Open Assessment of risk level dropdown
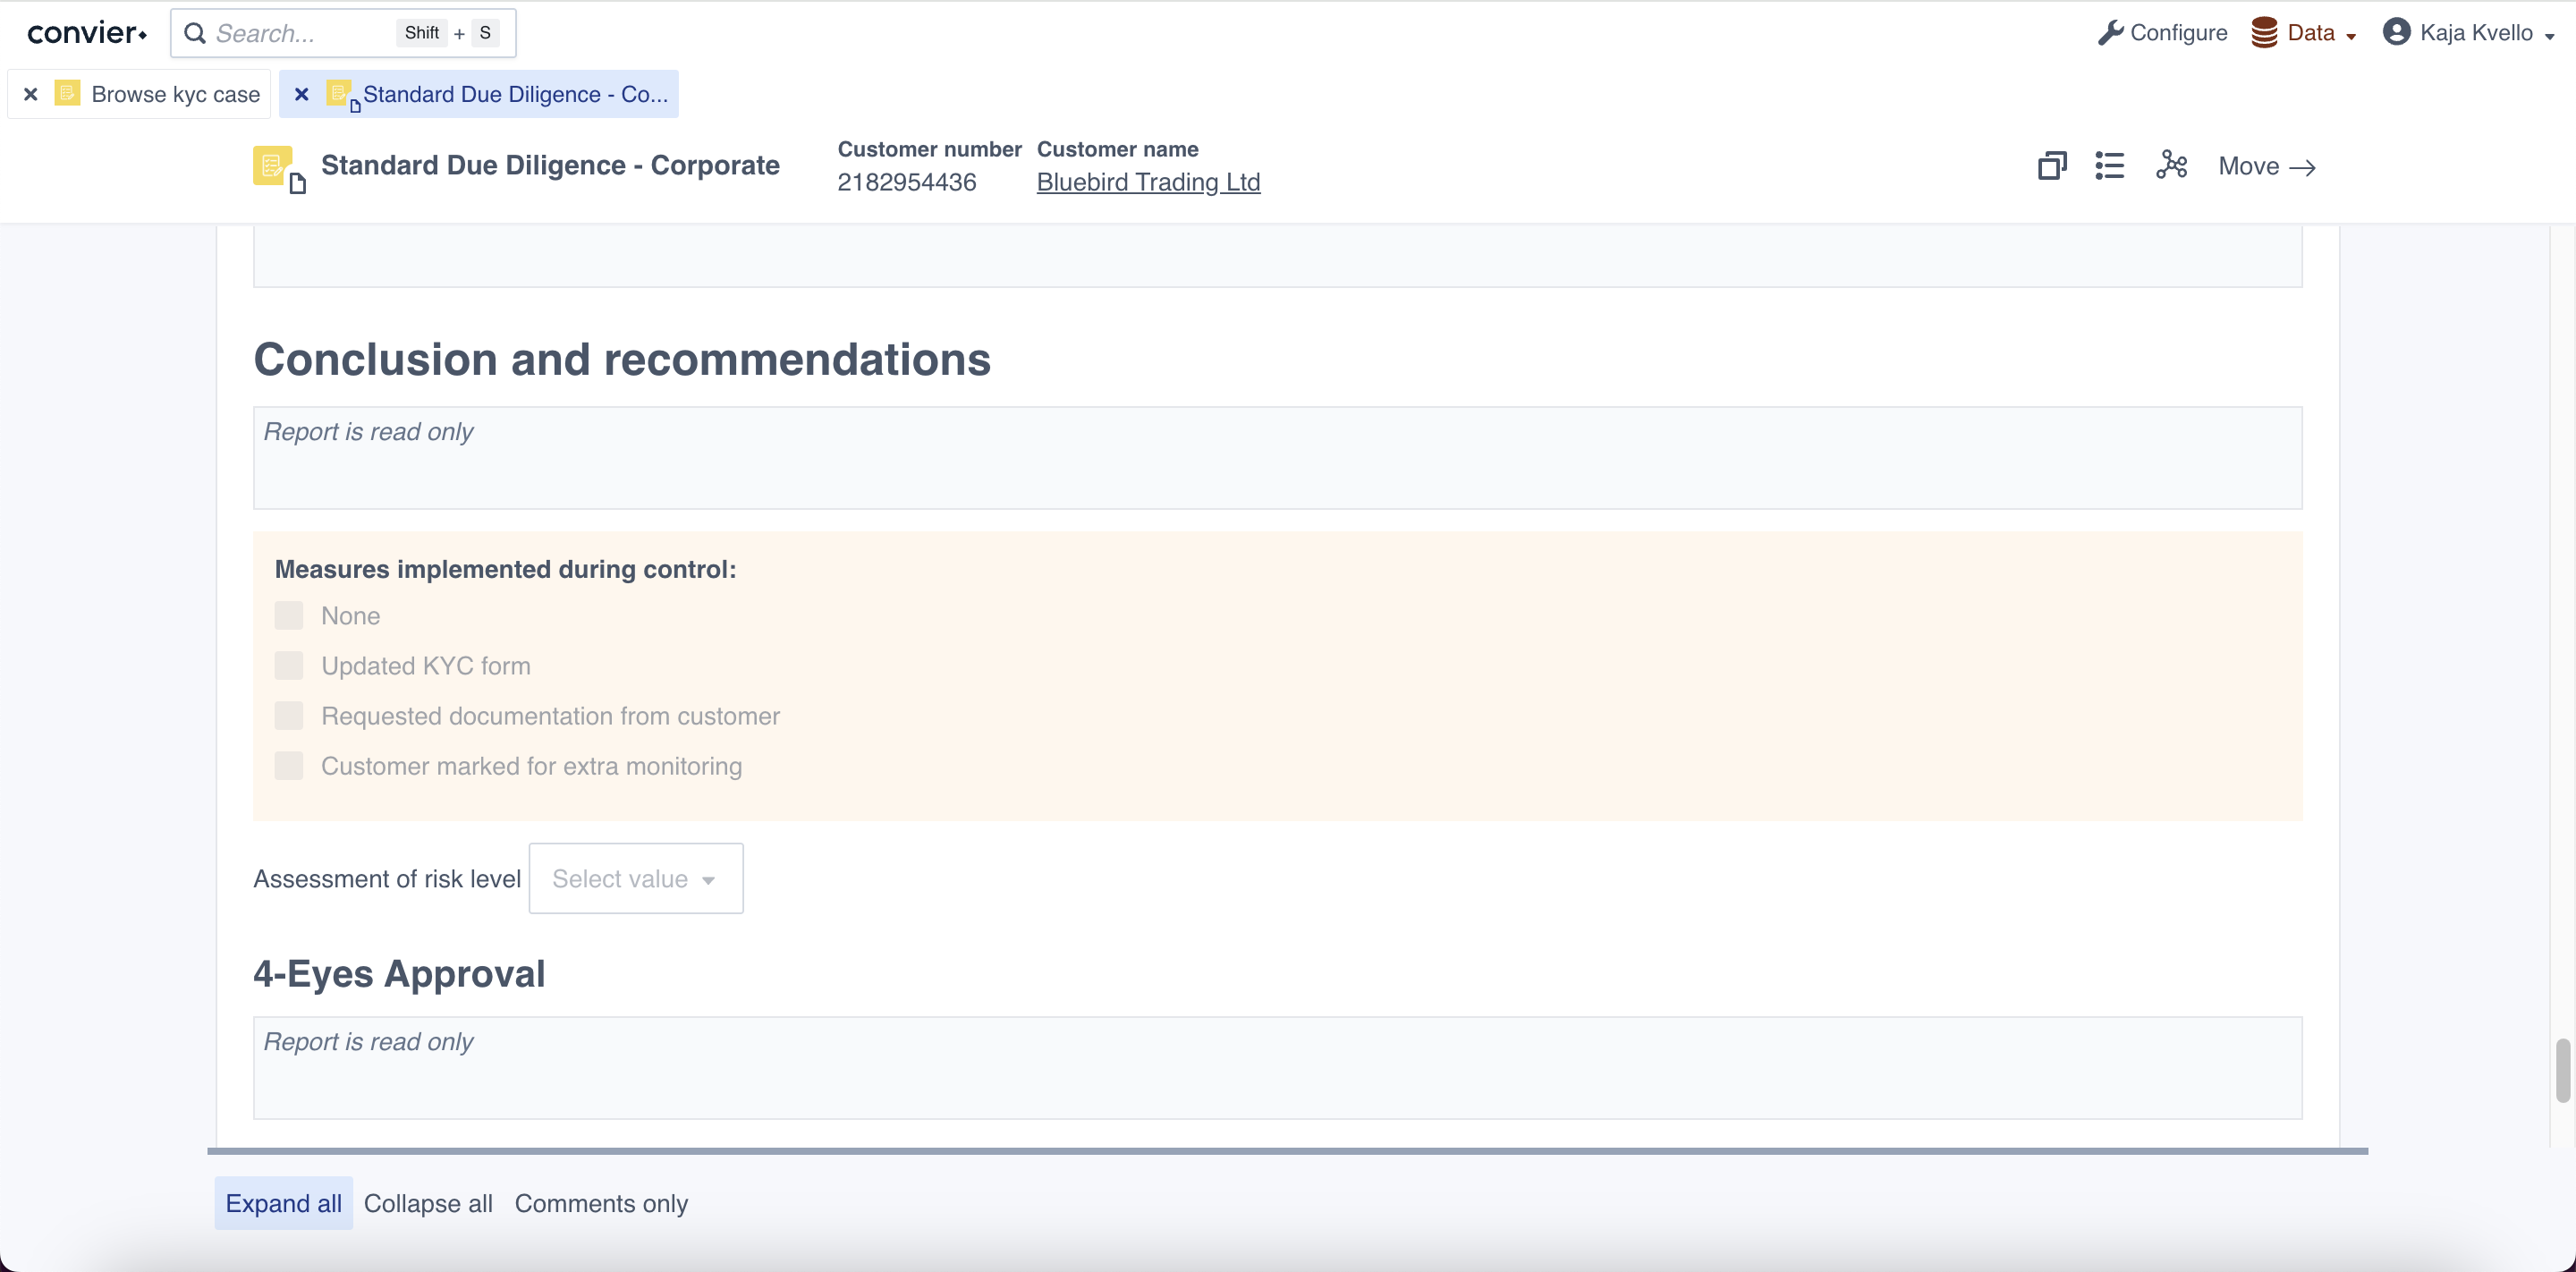Viewport: 2576px width, 1272px height. (x=635, y=878)
